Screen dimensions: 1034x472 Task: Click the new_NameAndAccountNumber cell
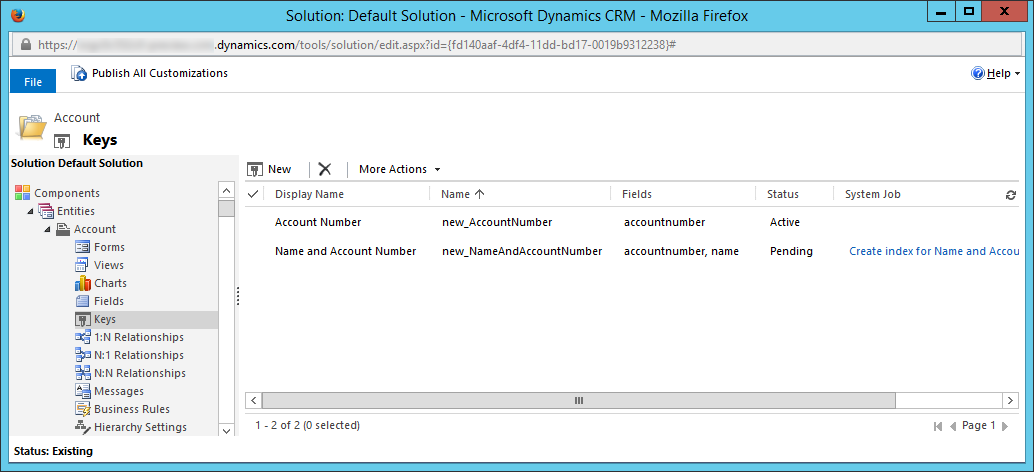pos(522,251)
